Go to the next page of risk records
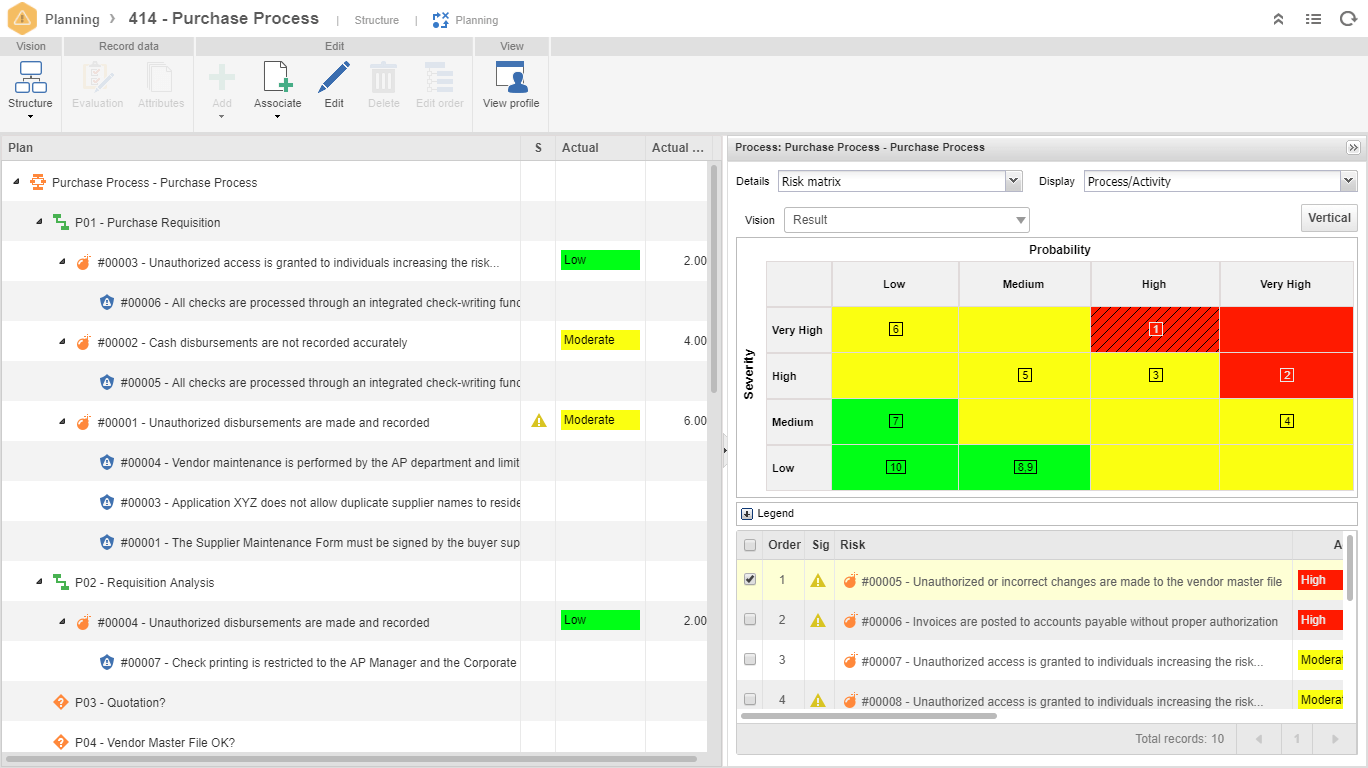The width and height of the screenshot is (1368, 768). [1334, 739]
